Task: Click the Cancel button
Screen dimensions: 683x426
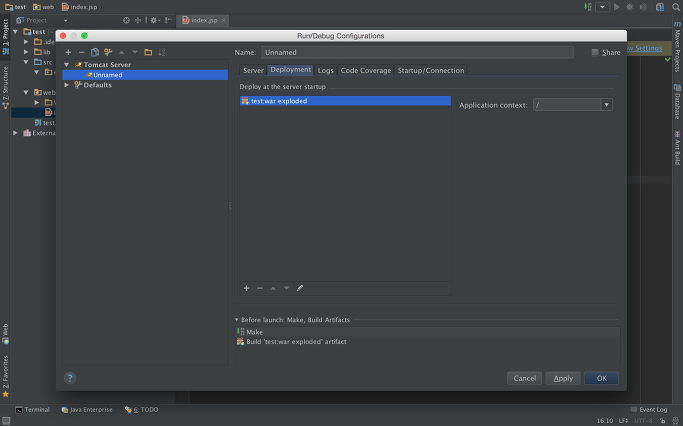Action: [x=524, y=378]
